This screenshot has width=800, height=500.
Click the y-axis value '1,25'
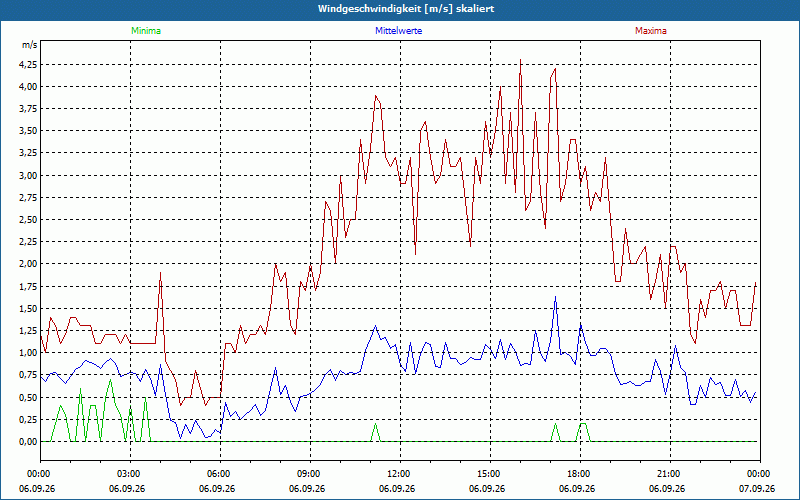click(28, 331)
